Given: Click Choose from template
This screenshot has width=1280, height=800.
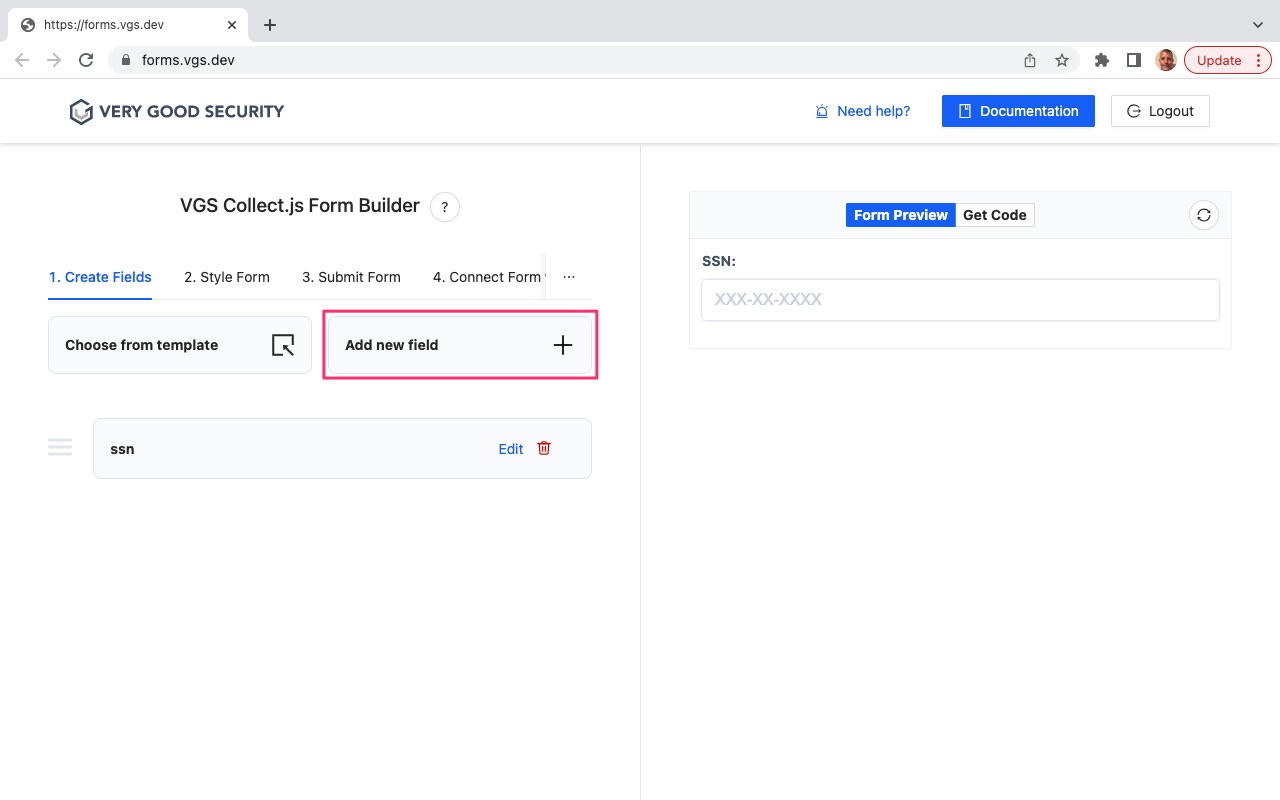Looking at the screenshot, I should [180, 345].
